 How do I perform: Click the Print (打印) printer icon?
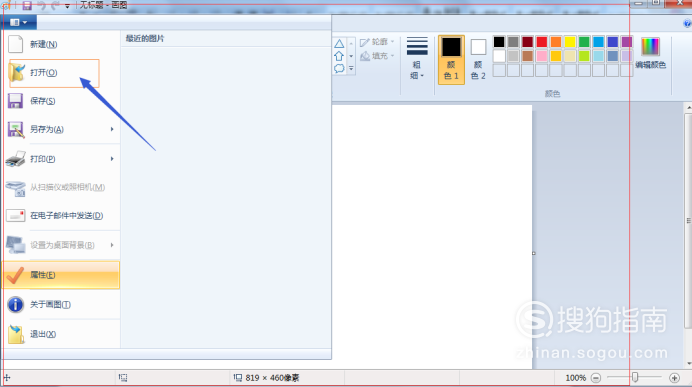pos(15,159)
